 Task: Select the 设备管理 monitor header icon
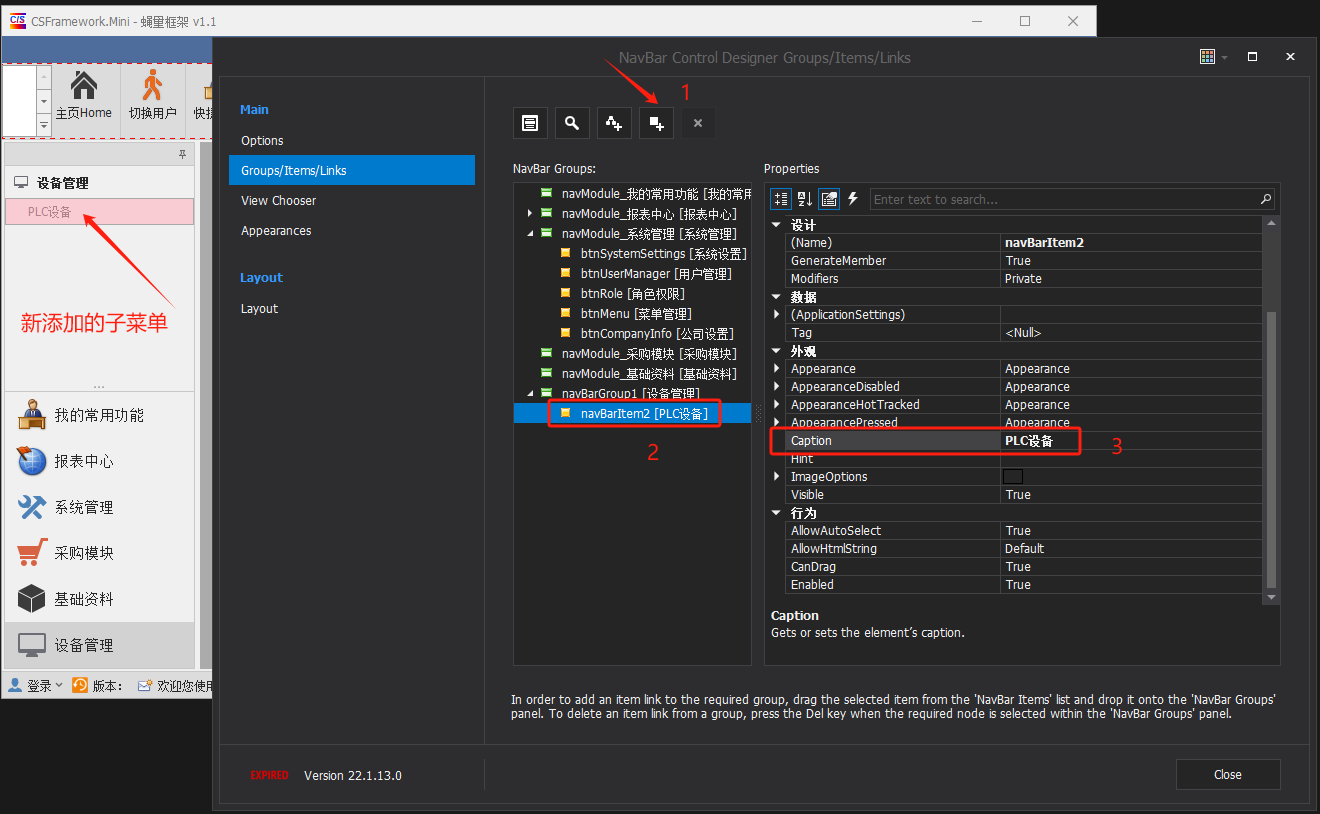tap(21, 183)
